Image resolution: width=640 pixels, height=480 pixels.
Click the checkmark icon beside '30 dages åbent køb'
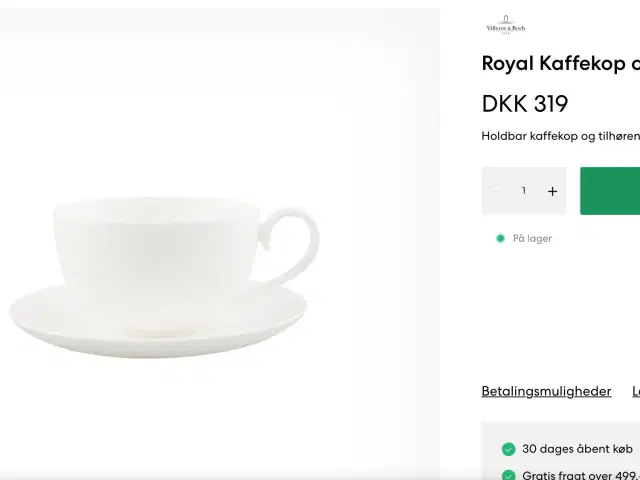pyautogui.click(x=509, y=449)
